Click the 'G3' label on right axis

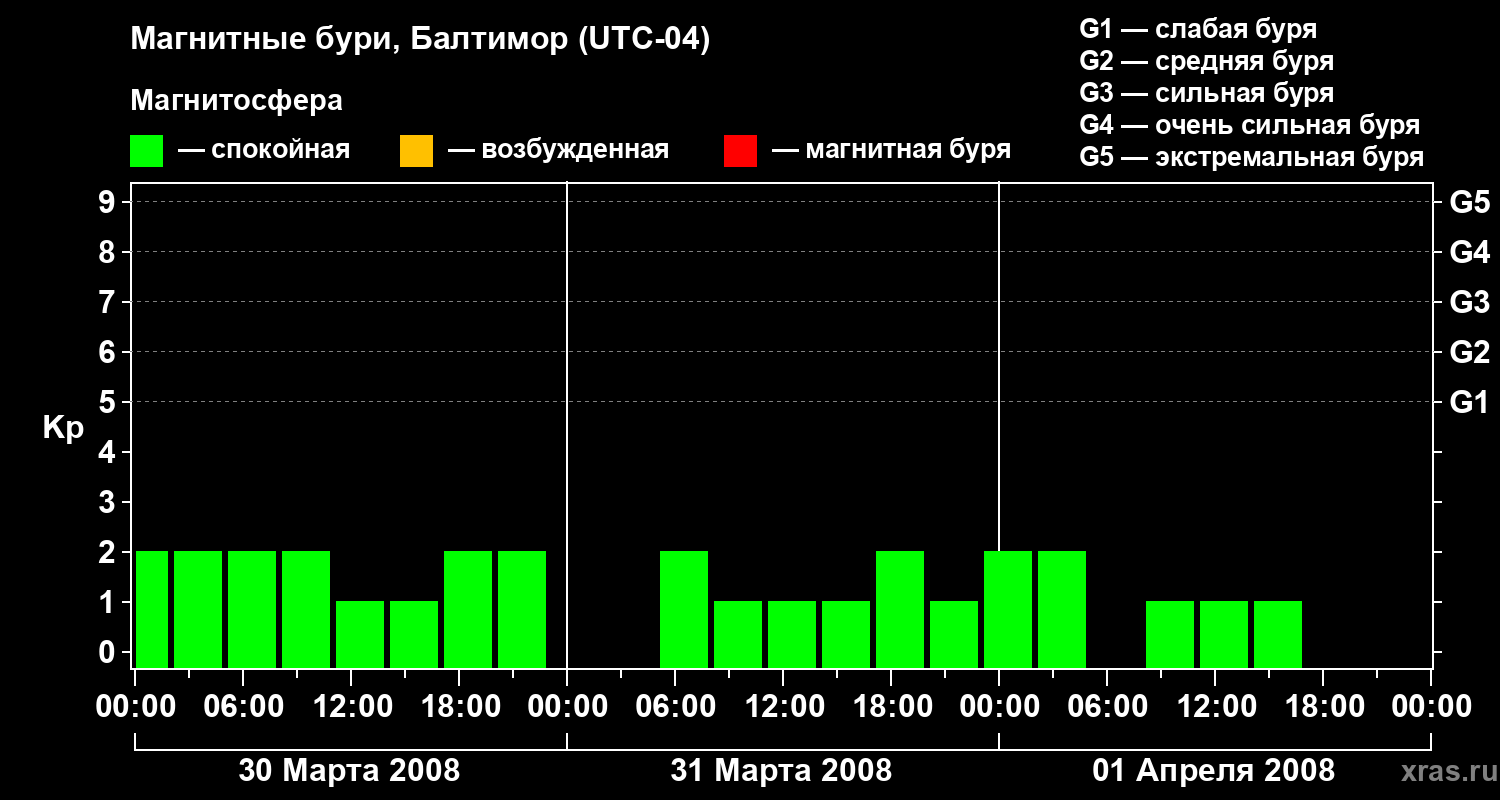(1469, 302)
